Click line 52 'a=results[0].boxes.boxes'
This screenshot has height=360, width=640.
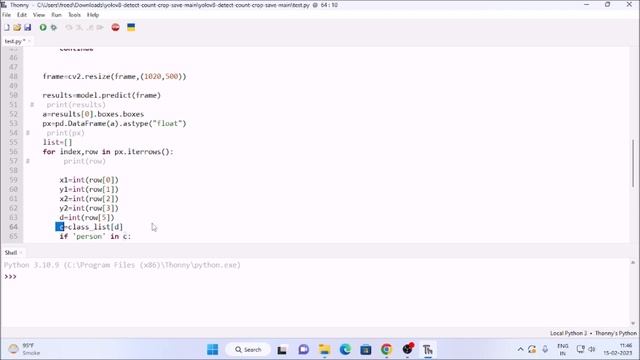[x=93, y=114]
